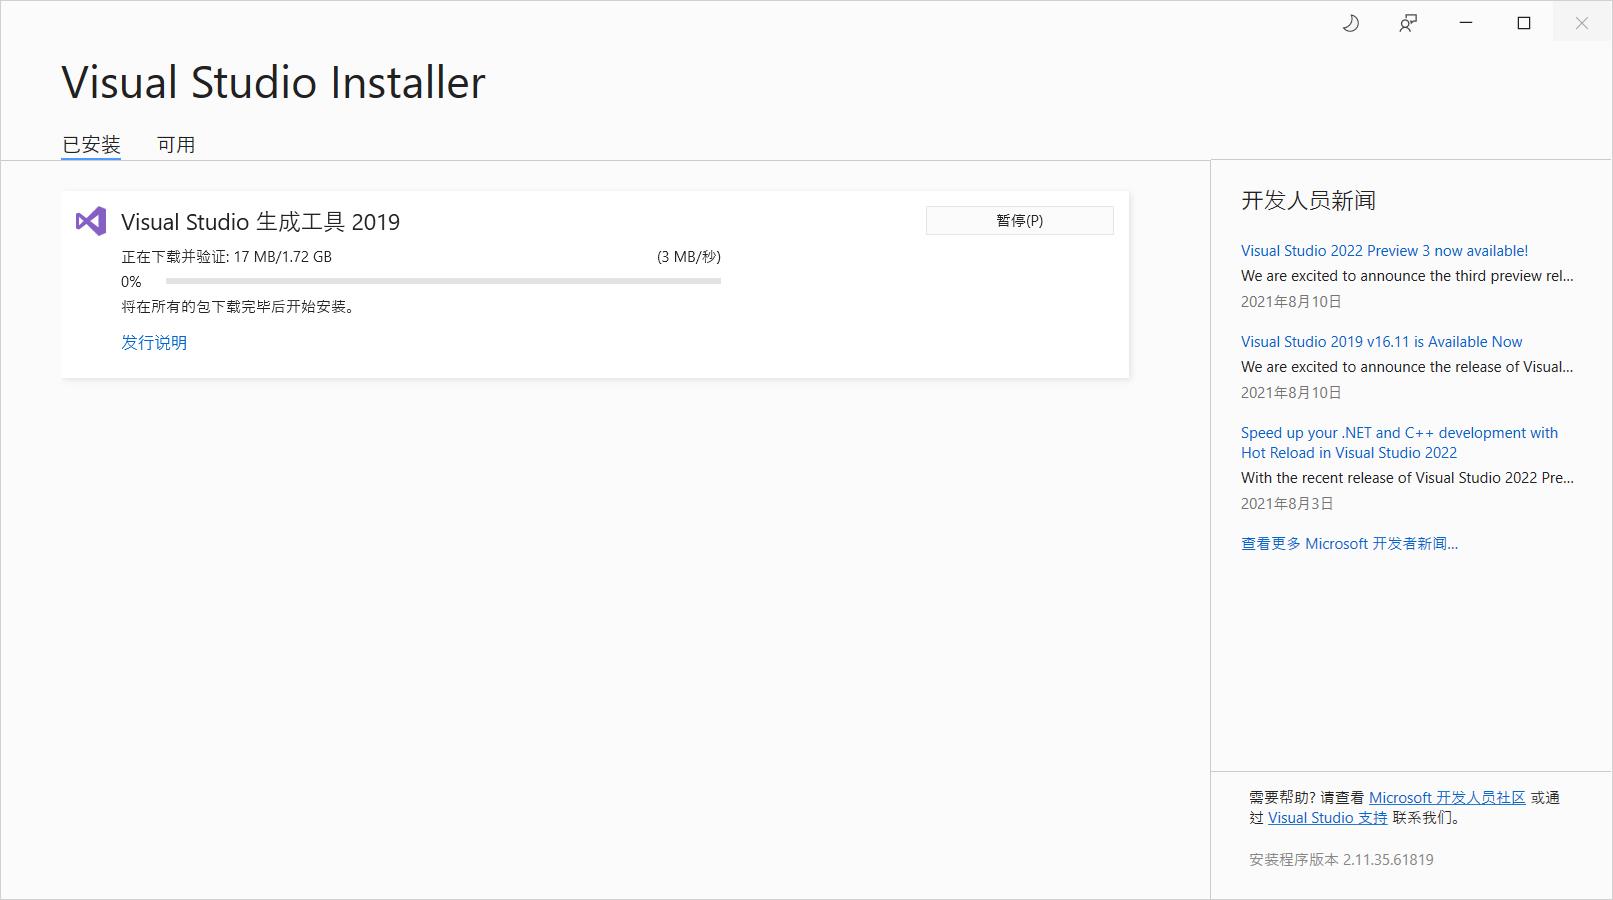The width and height of the screenshot is (1613, 900).
Task: Open the 发行说明 release notes link
Action: pos(154,342)
